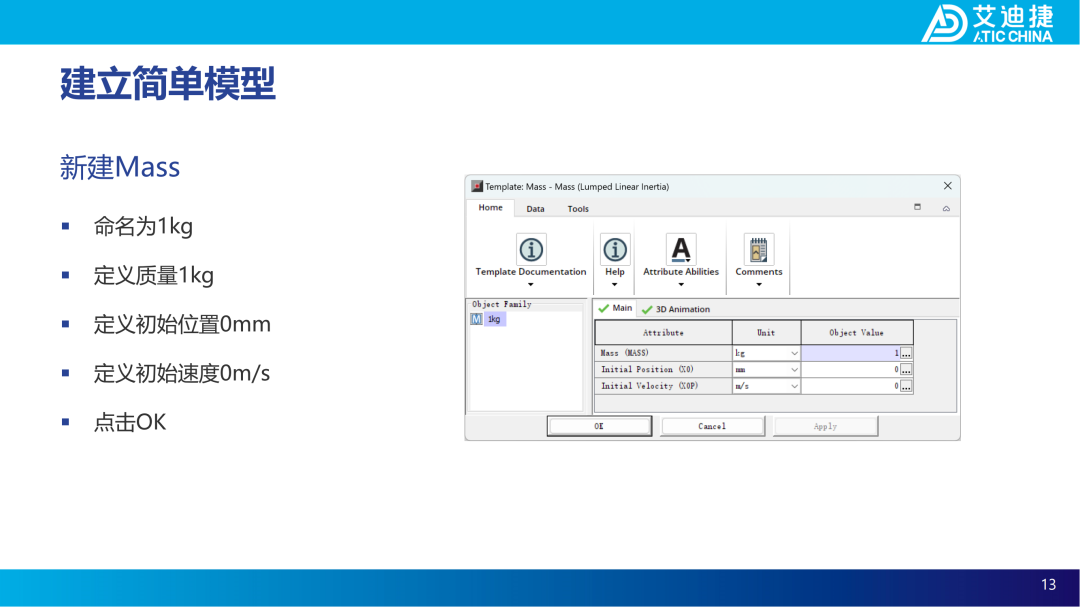Switch to the Tools ribbon tab

pos(578,209)
